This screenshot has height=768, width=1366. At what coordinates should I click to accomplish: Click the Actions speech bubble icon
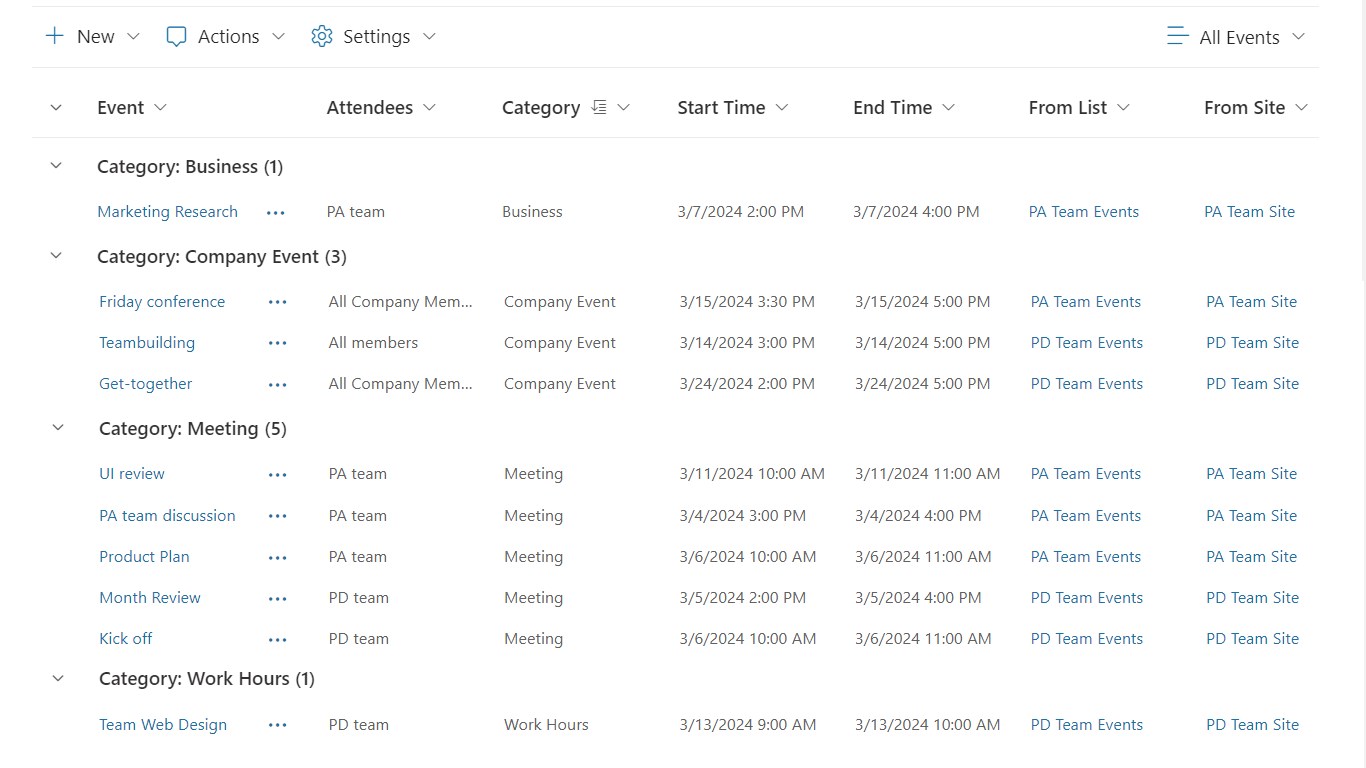click(x=176, y=37)
